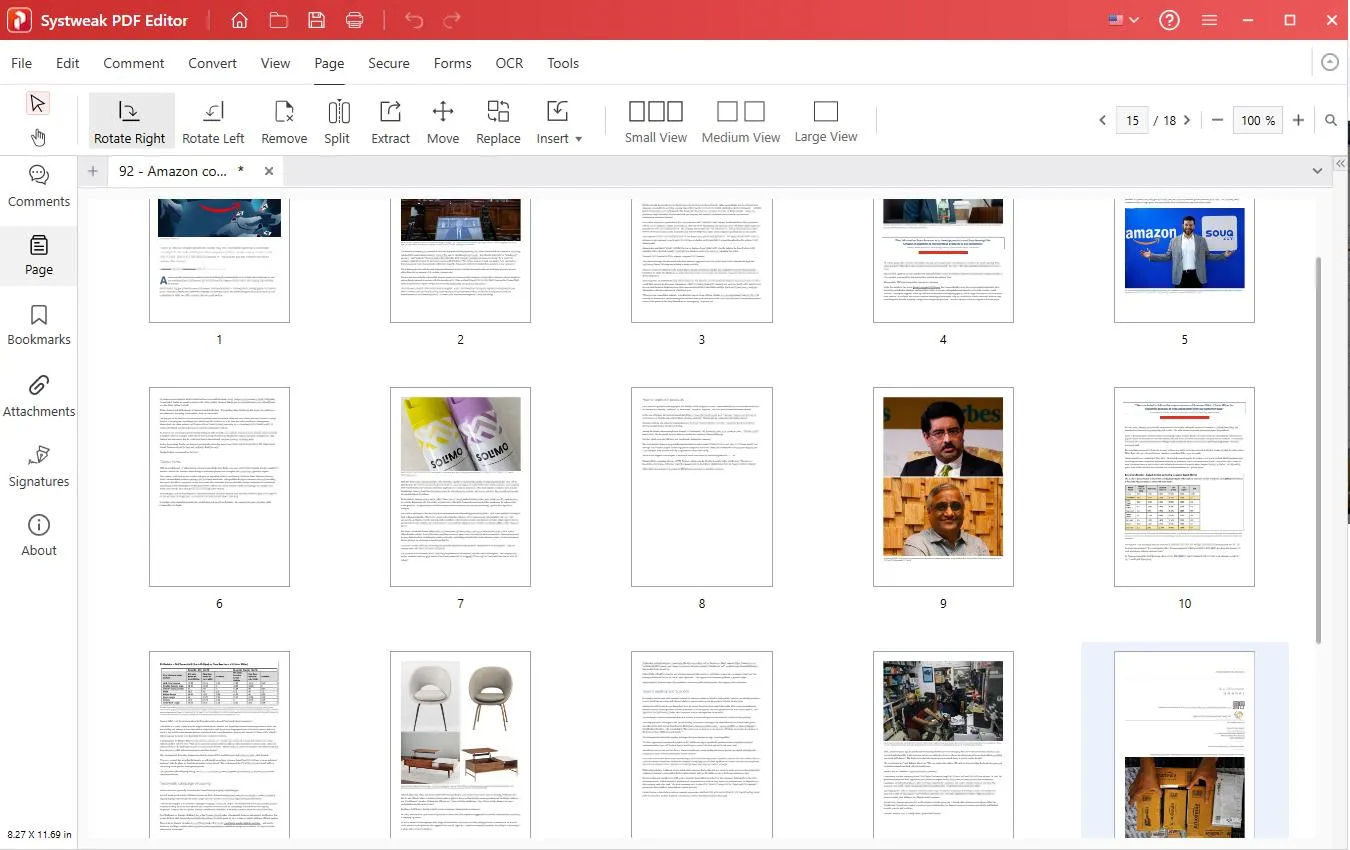The height and width of the screenshot is (850, 1350).
Task: Expand the tab list chevron
Action: 1317,171
